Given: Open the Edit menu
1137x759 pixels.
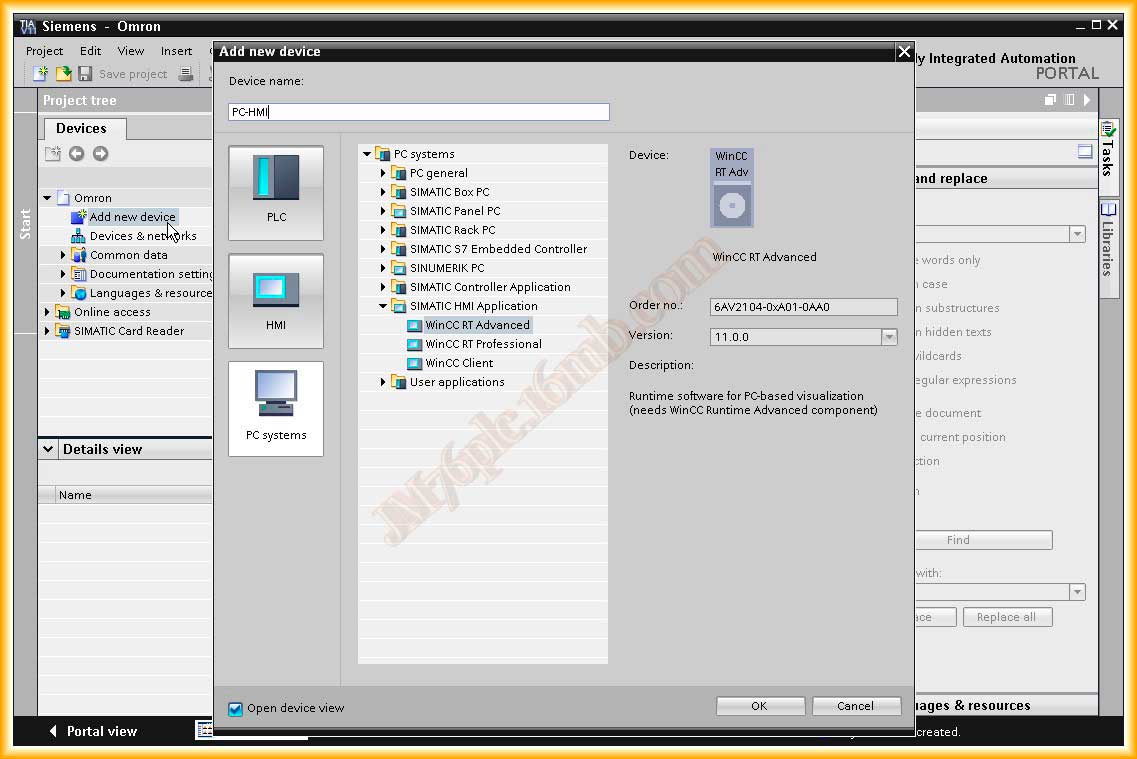Looking at the screenshot, I should (x=90, y=51).
